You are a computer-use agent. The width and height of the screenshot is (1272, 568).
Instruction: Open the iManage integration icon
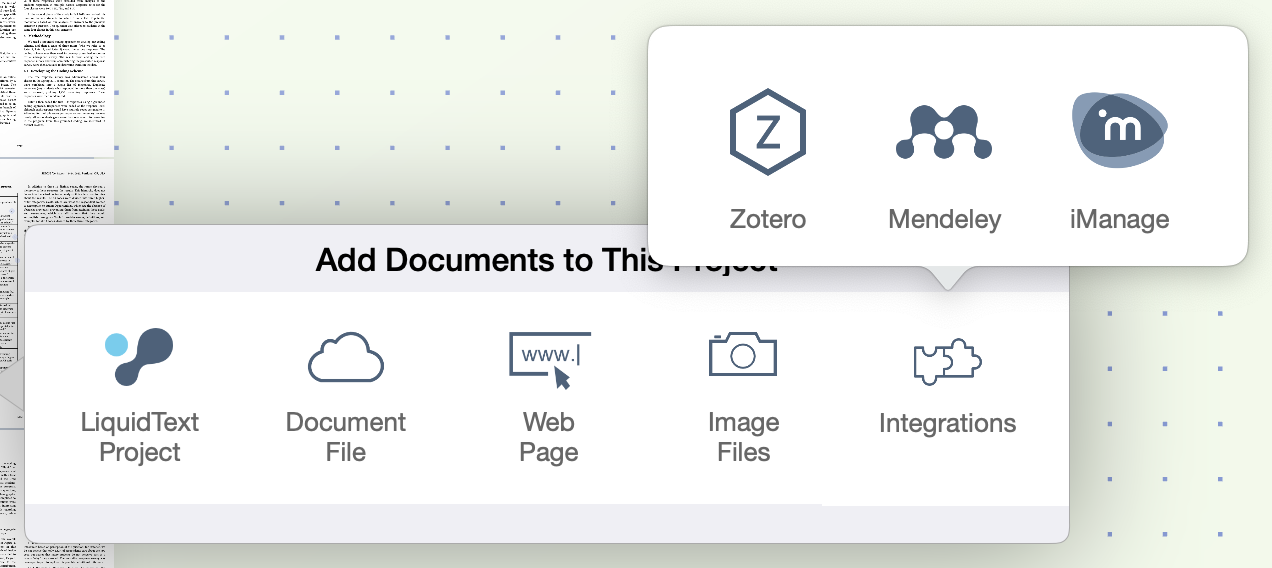coord(1119,133)
